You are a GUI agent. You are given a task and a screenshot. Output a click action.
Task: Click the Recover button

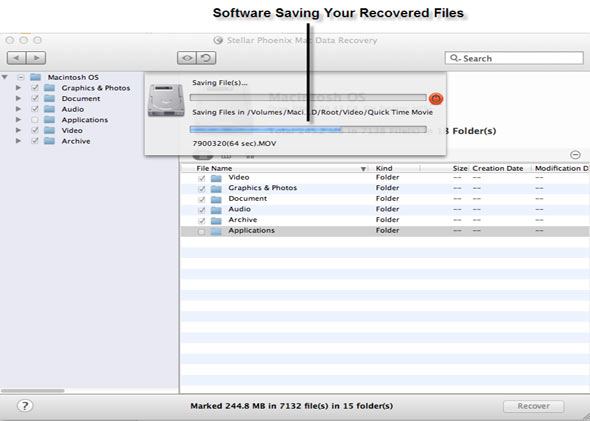(x=534, y=406)
